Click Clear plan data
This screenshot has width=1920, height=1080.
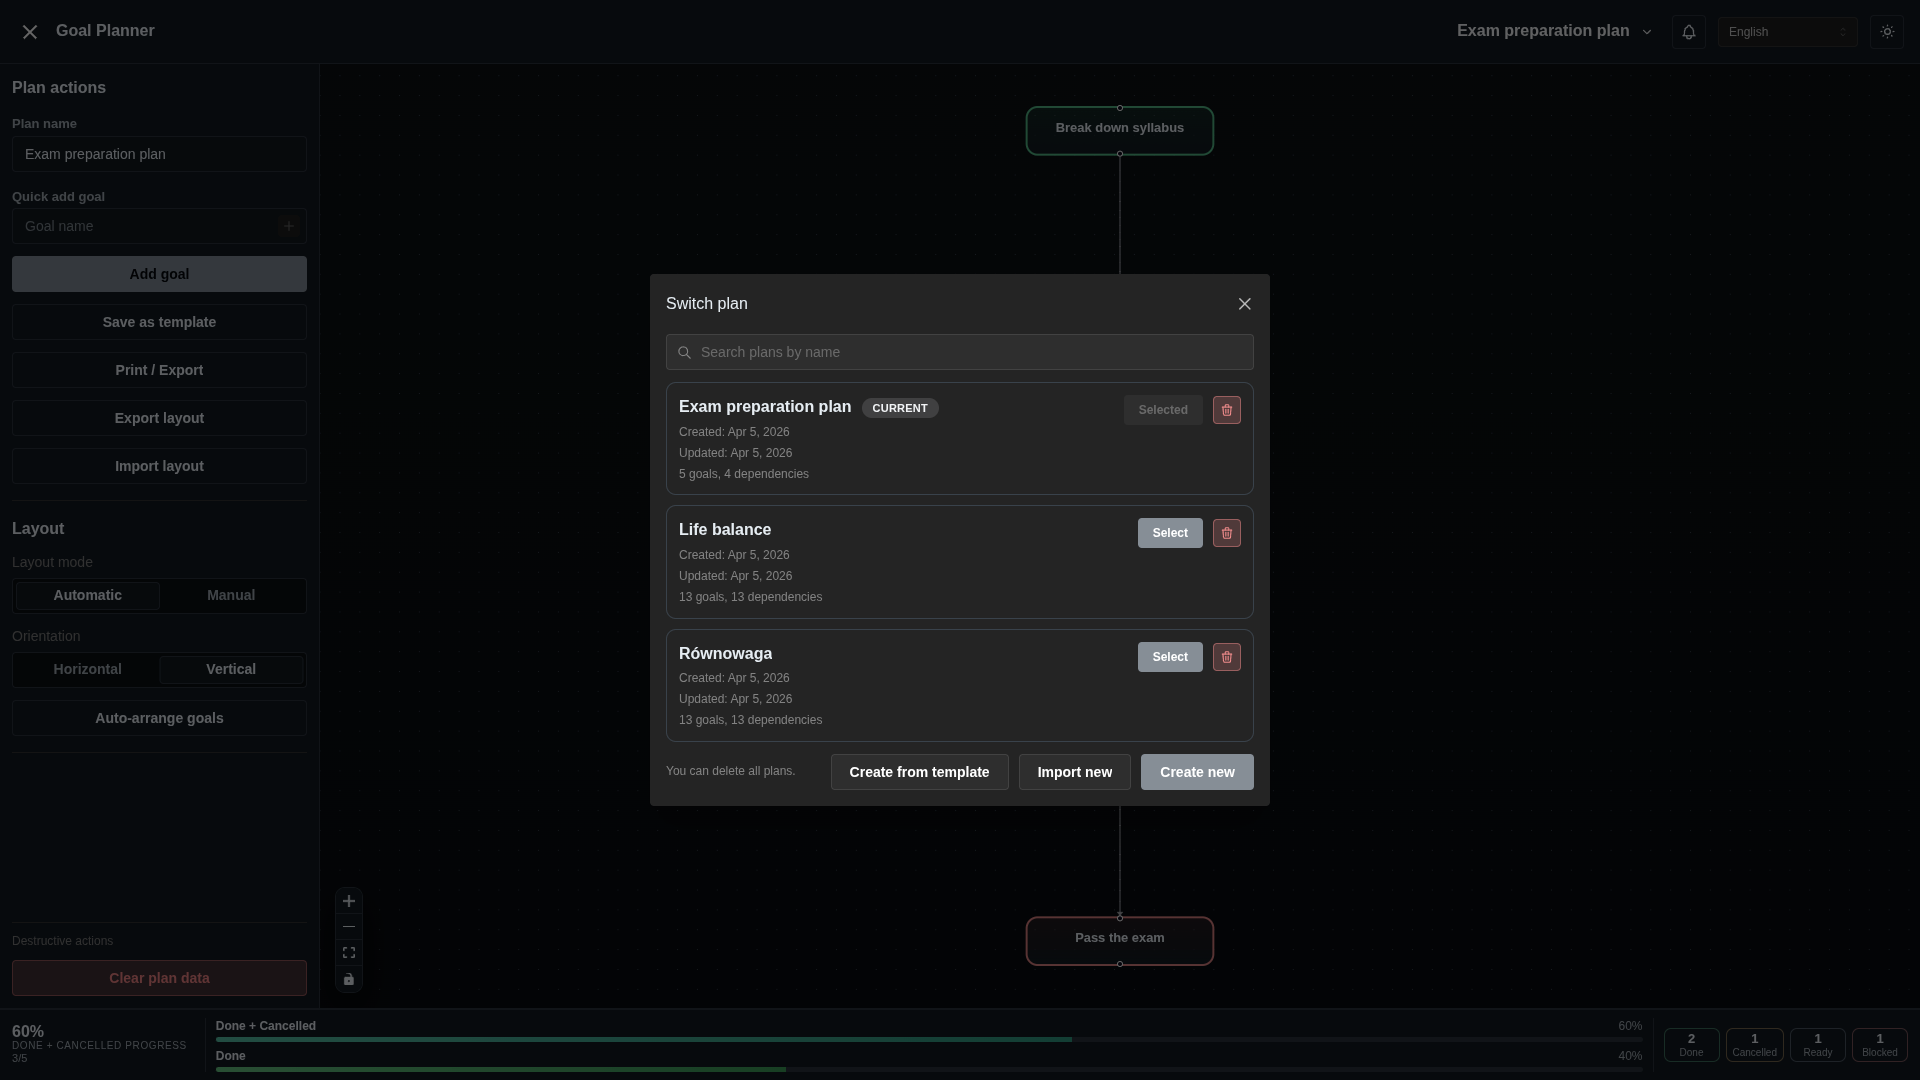(x=158, y=977)
